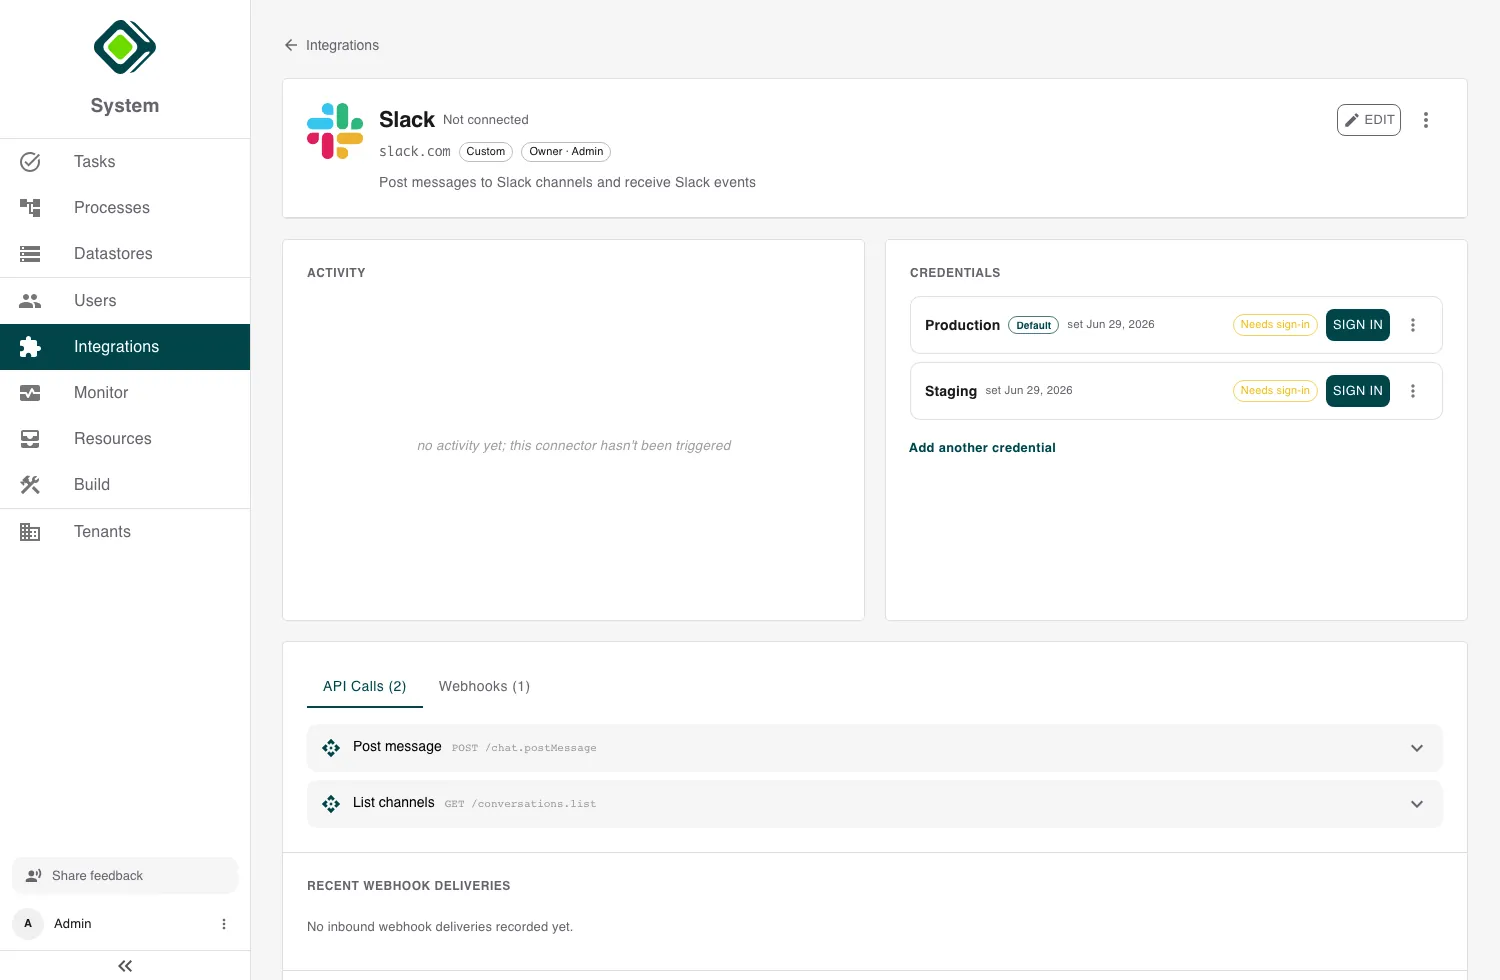The width and height of the screenshot is (1500, 980).
Task: Open the Resources page
Action: point(125,439)
